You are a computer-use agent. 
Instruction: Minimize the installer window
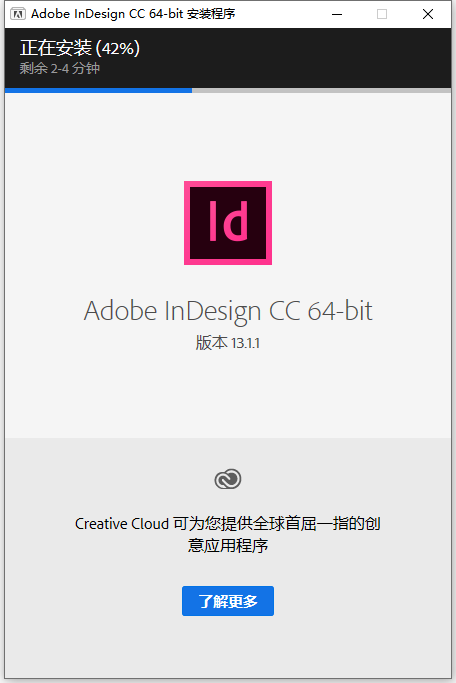[x=337, y=14]
